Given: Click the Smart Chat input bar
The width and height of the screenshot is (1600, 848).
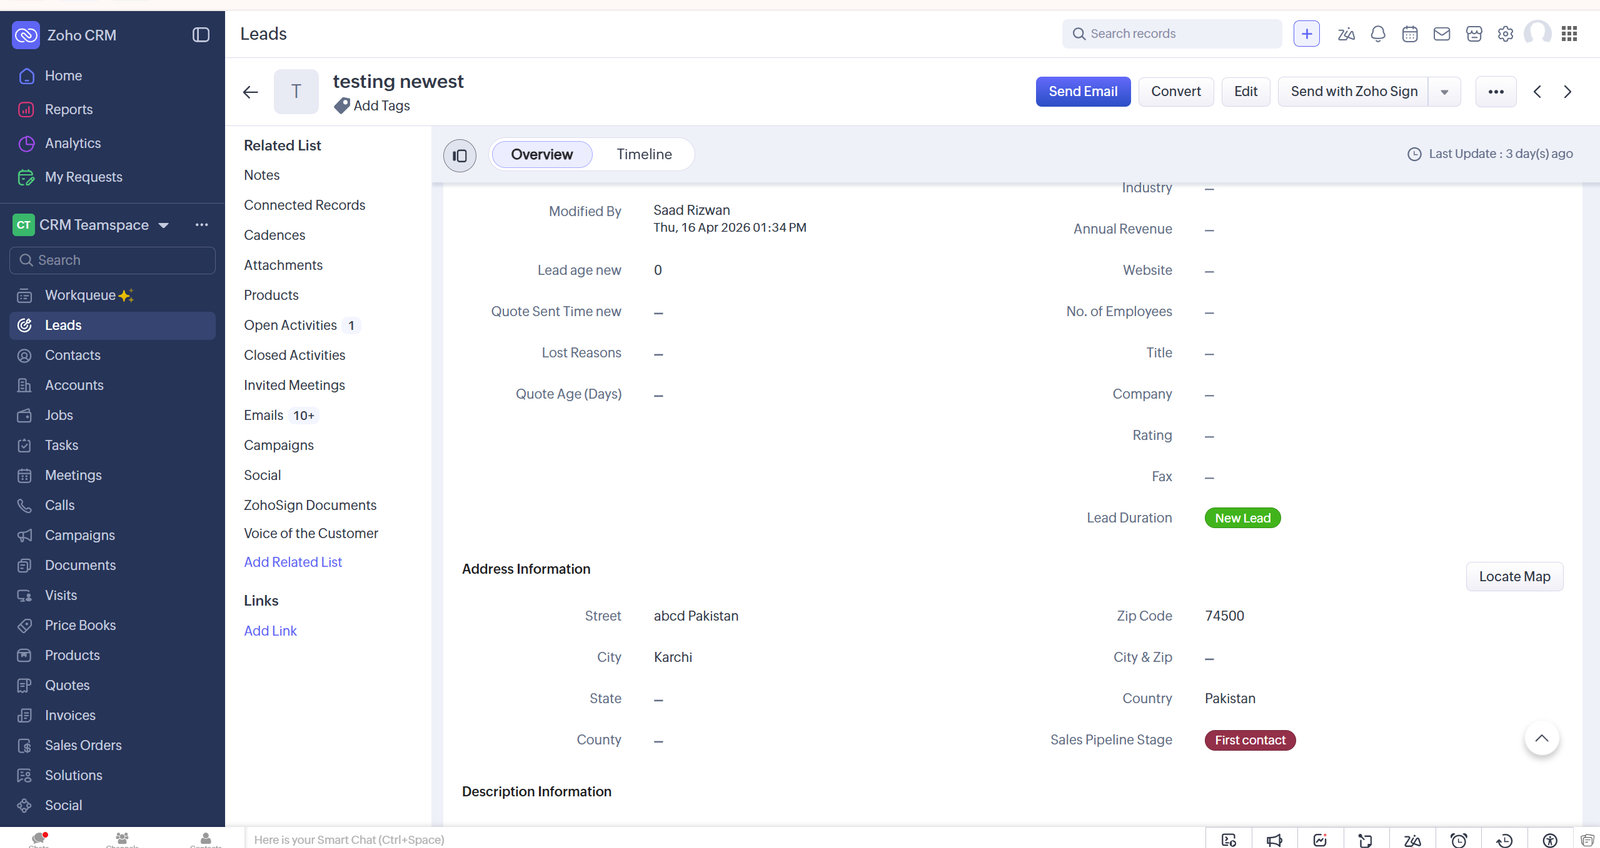Looking at the screenshot, I should [724, 839].
